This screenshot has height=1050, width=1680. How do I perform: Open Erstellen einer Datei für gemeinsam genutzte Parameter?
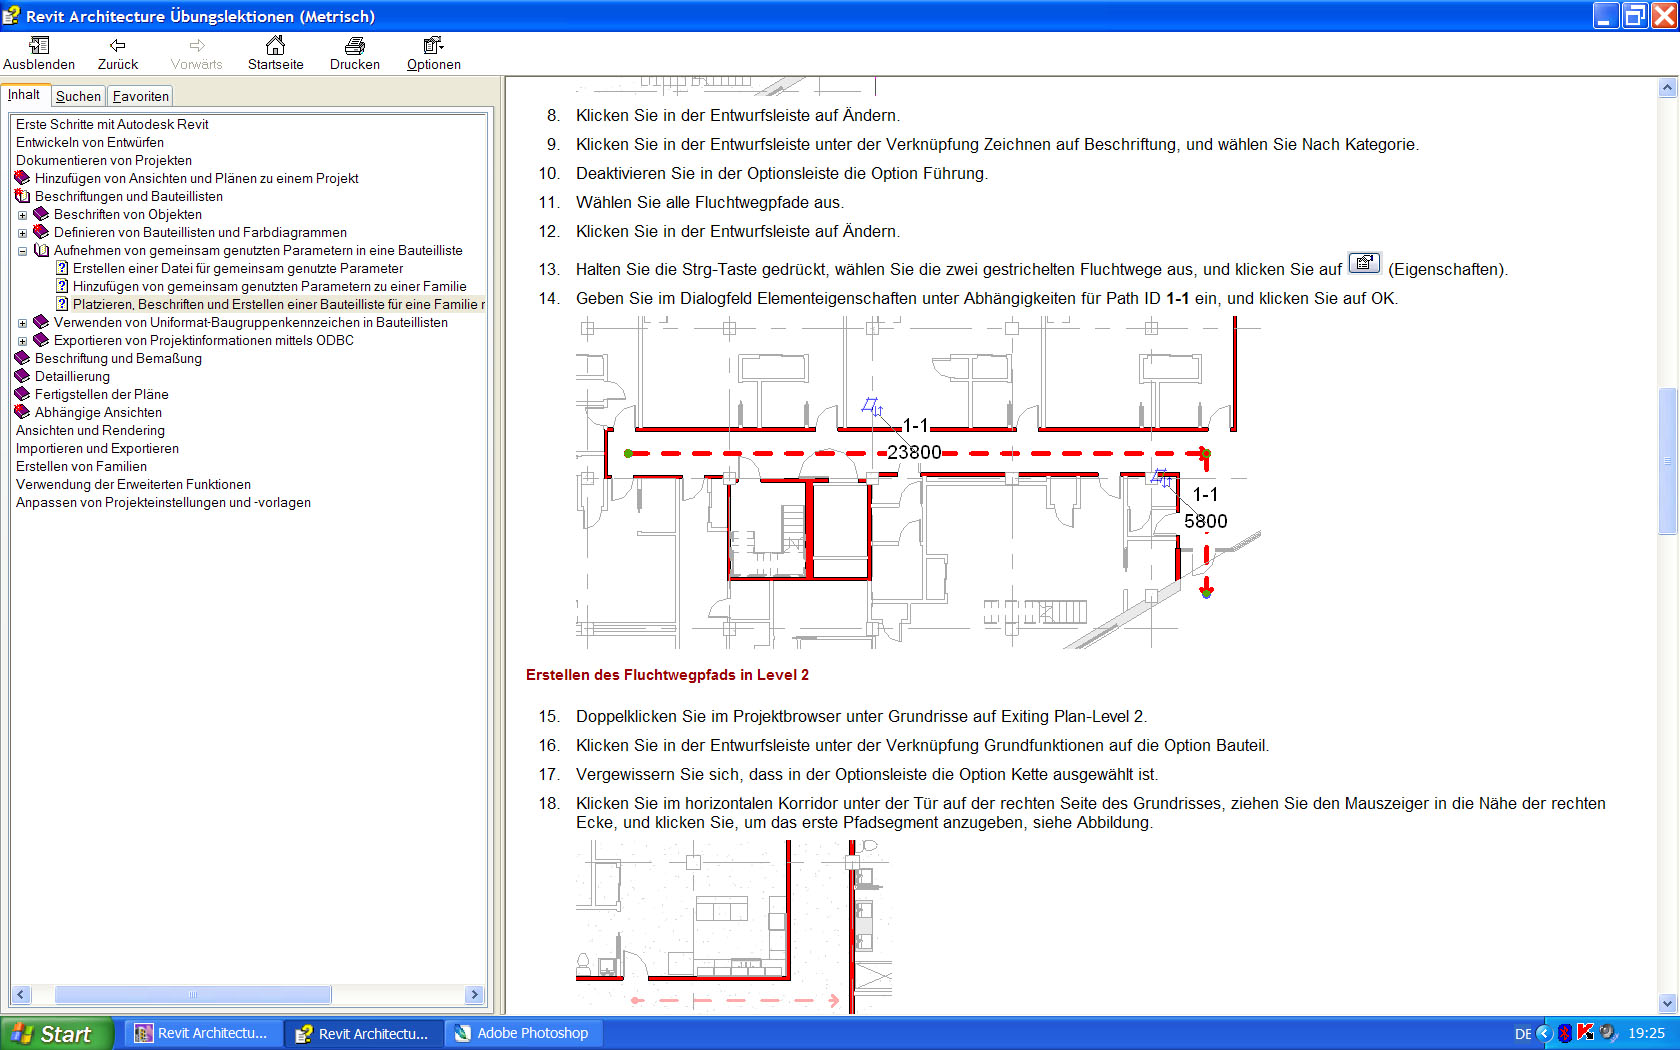(x=238, y=268)
